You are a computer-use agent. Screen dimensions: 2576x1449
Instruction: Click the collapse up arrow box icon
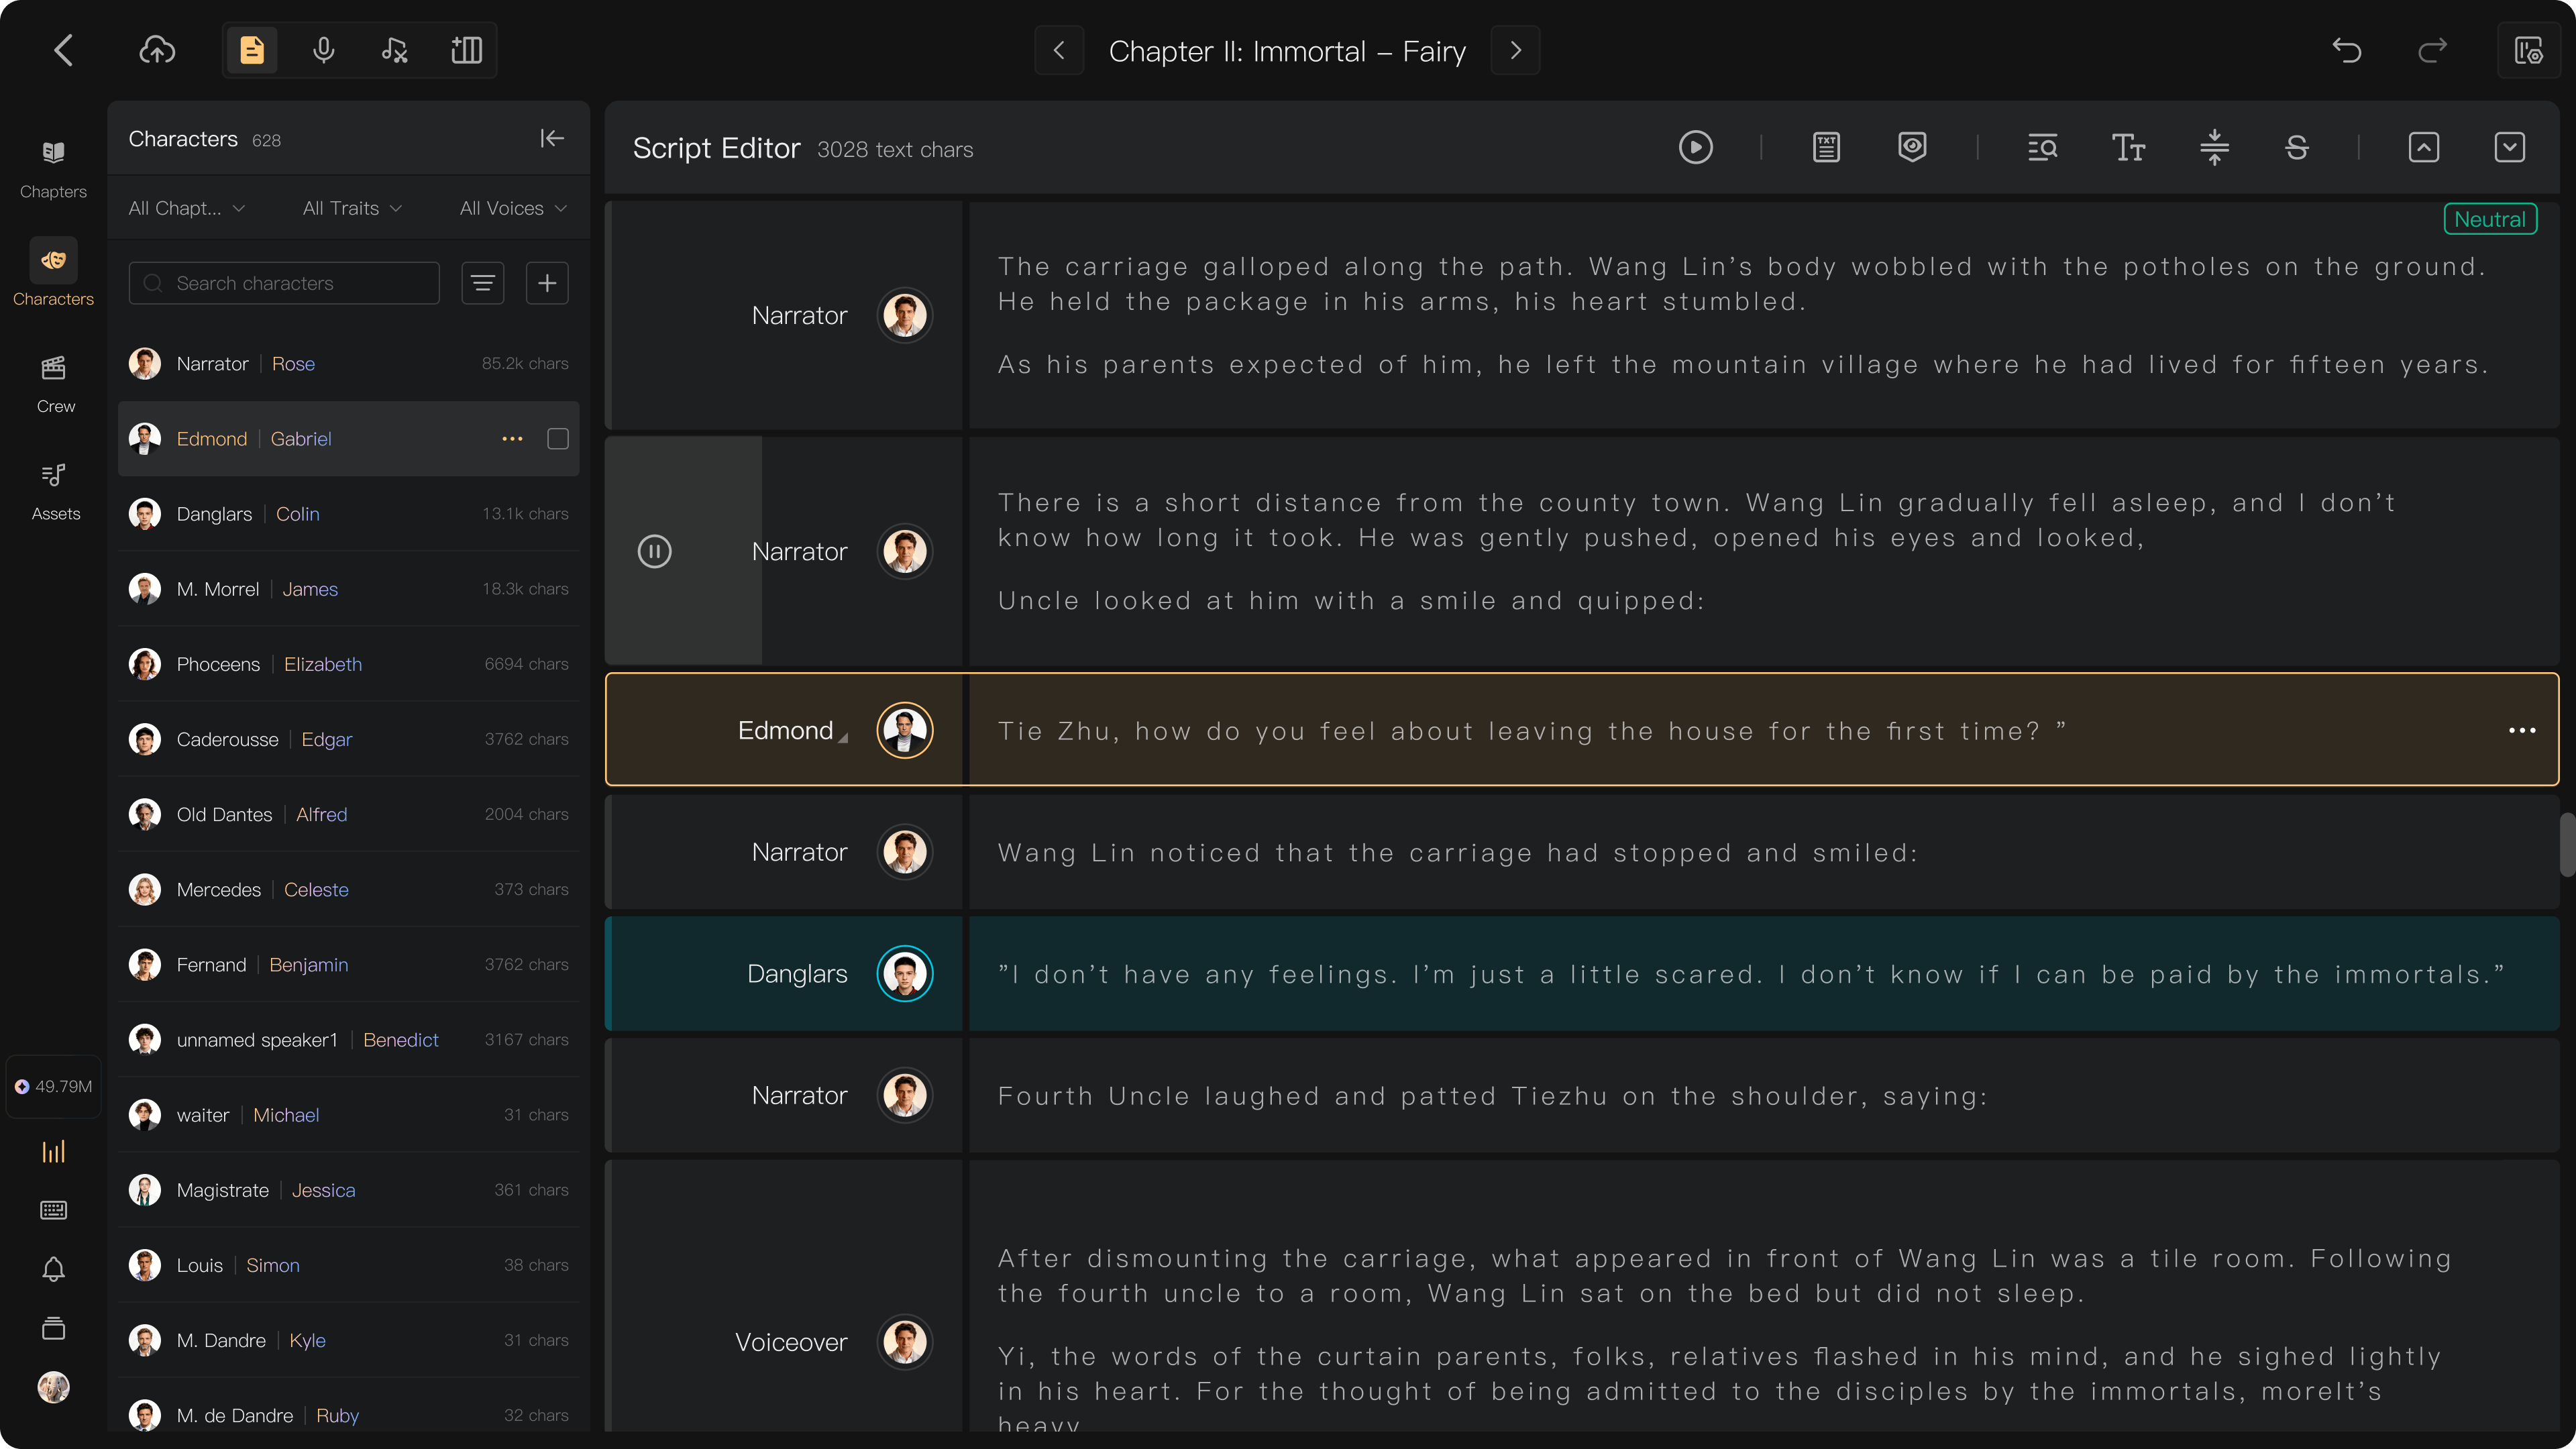click(2424, 148)
